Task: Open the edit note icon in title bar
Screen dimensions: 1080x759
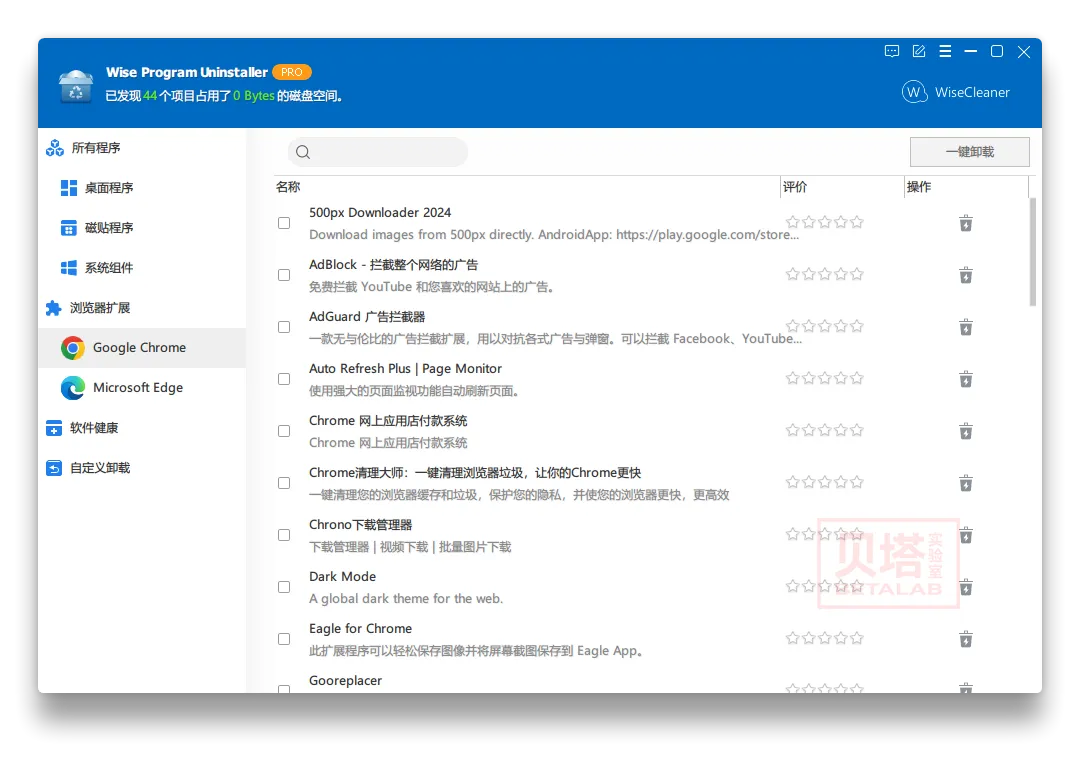Action: 918,52
